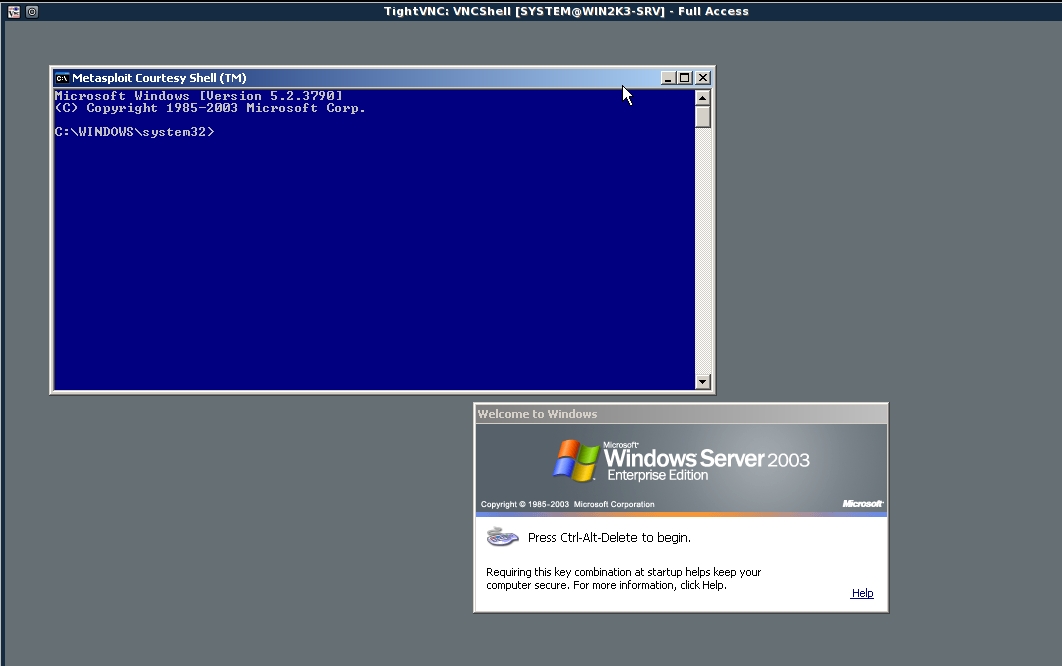
Task: Close the Metasploit Courtesy Shell window
Action: (x=703, y=78)
